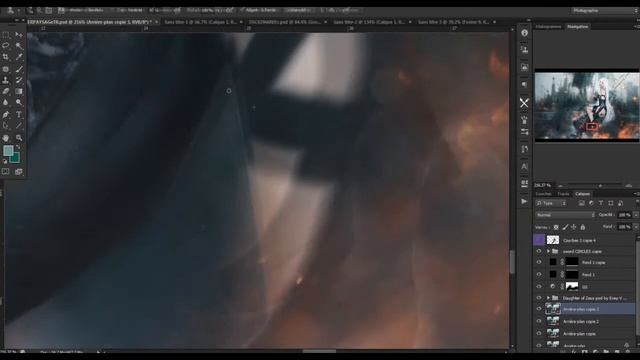
Task: Hide the Fond 1 copie layer
Action: (x=539, y=262)
